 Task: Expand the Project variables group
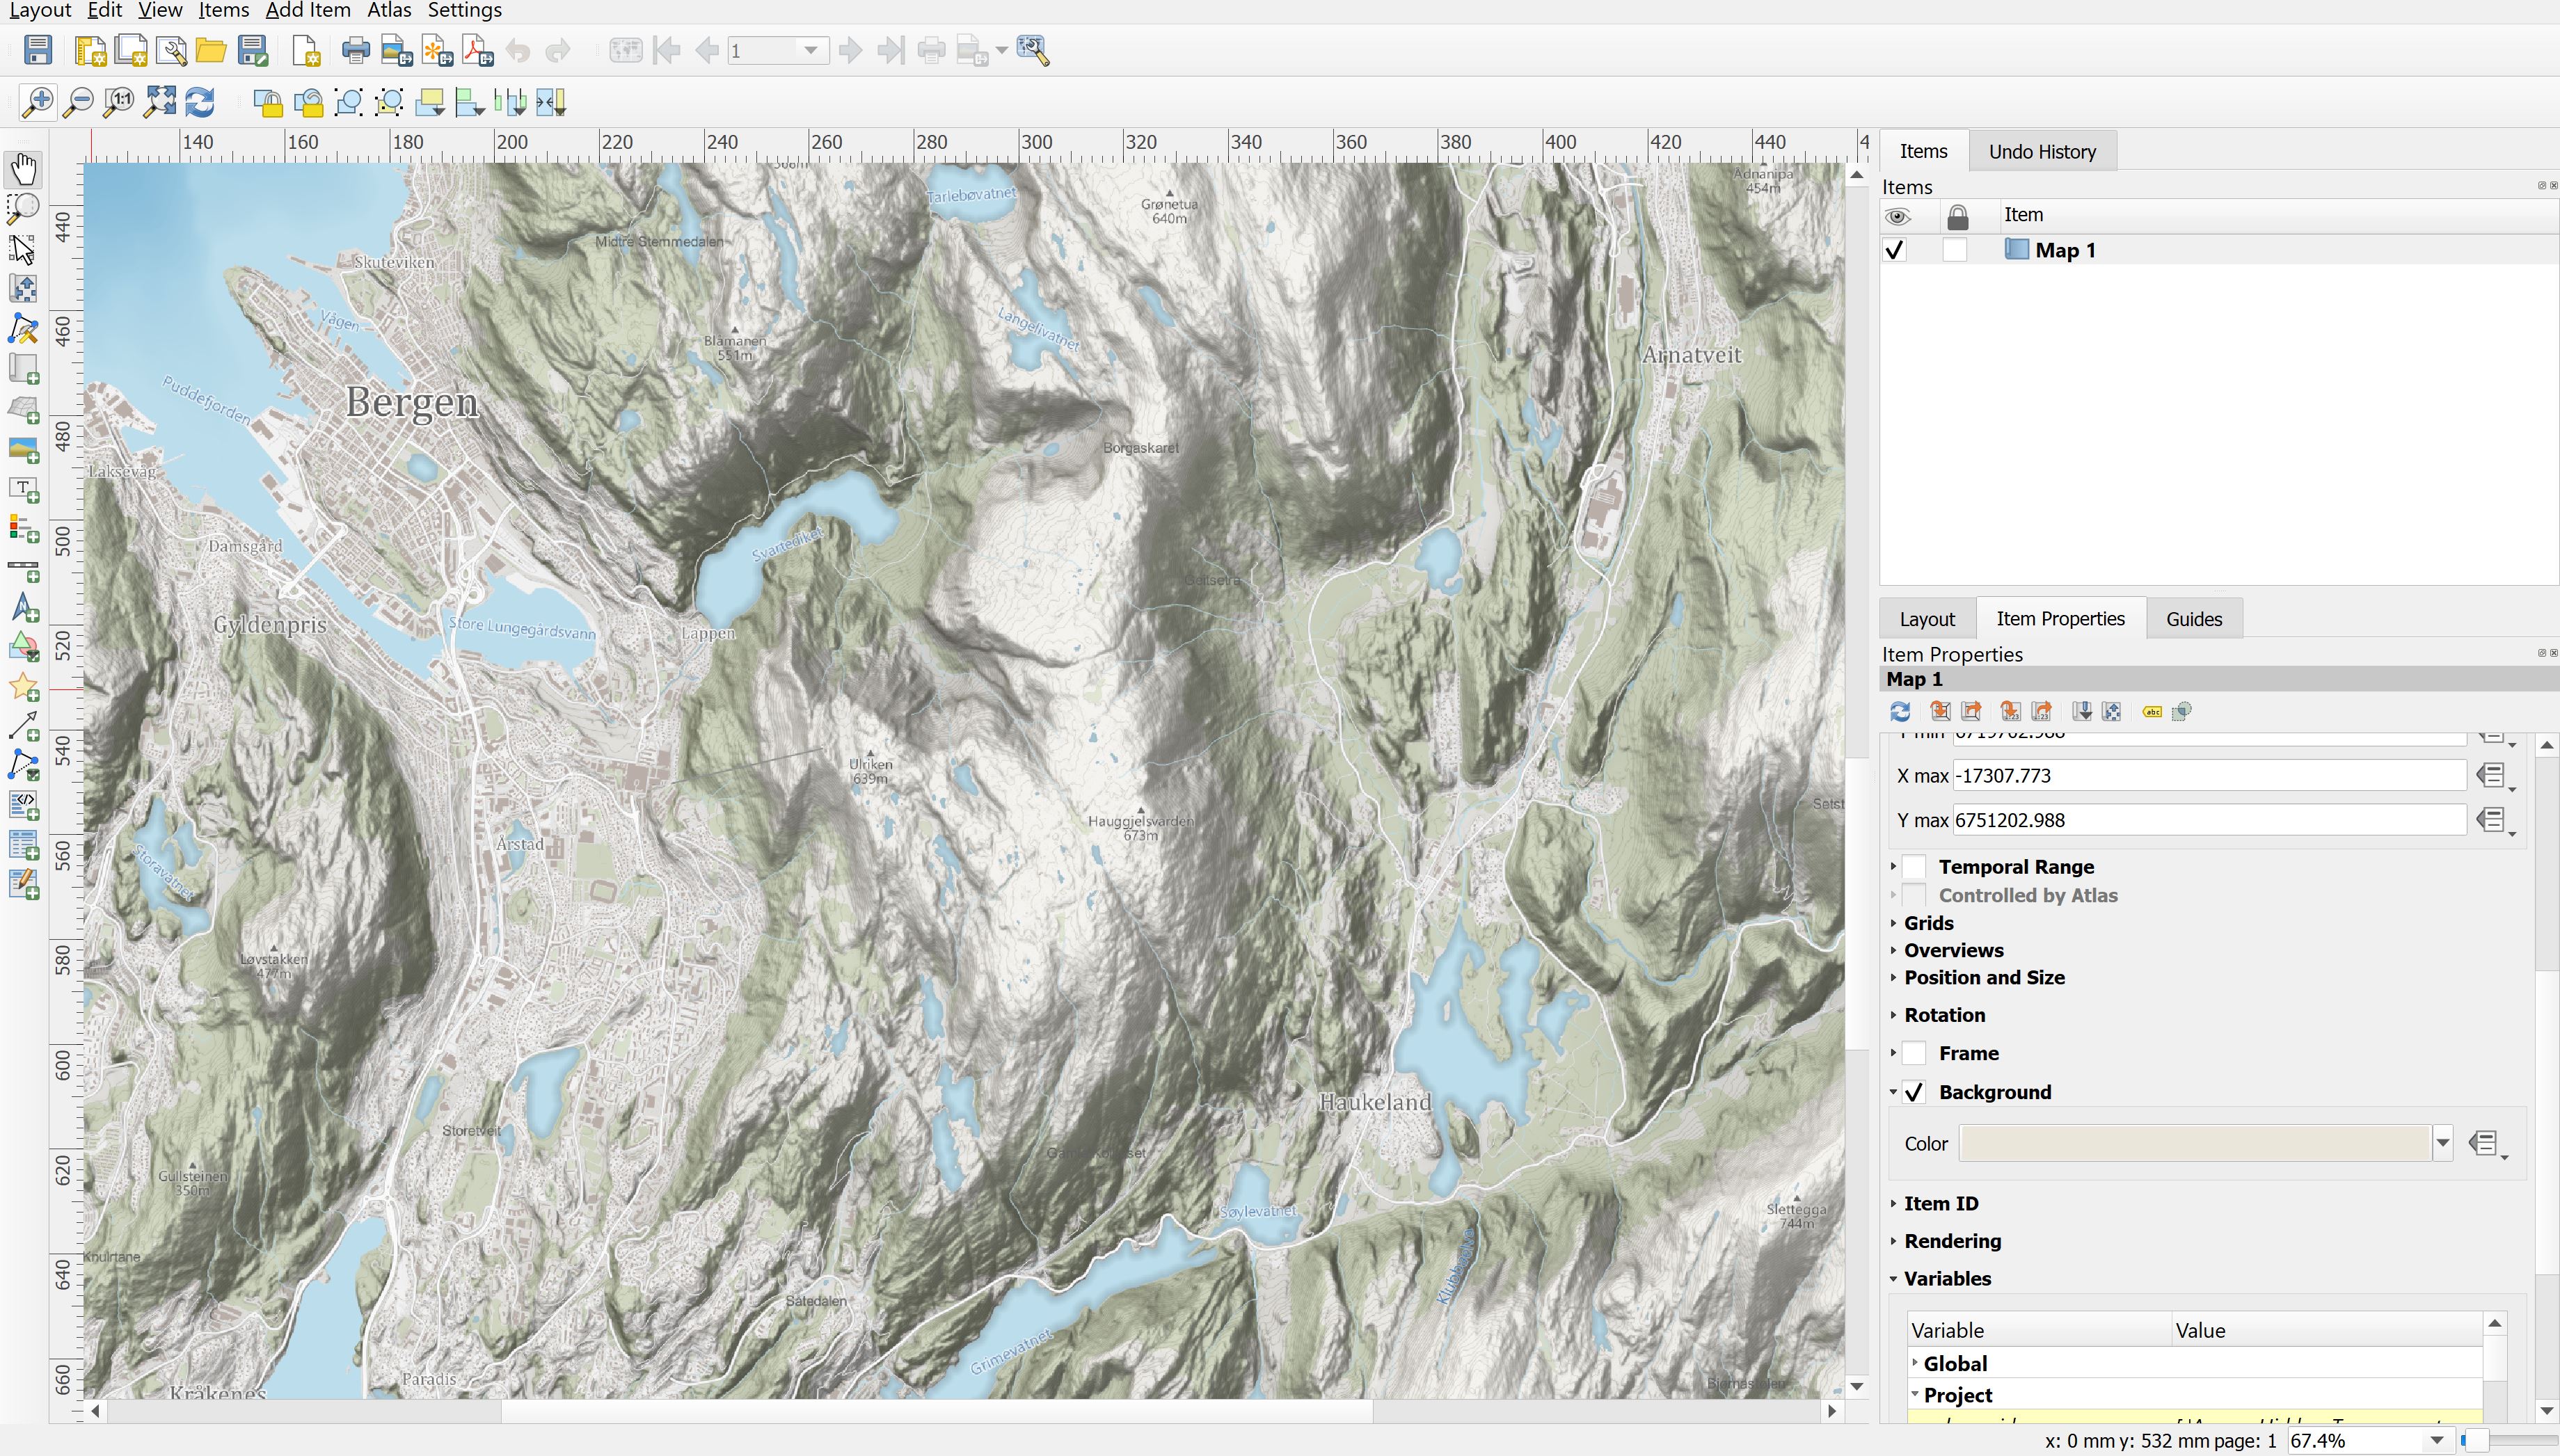pyautogui.click(x=1916, y=1394)
